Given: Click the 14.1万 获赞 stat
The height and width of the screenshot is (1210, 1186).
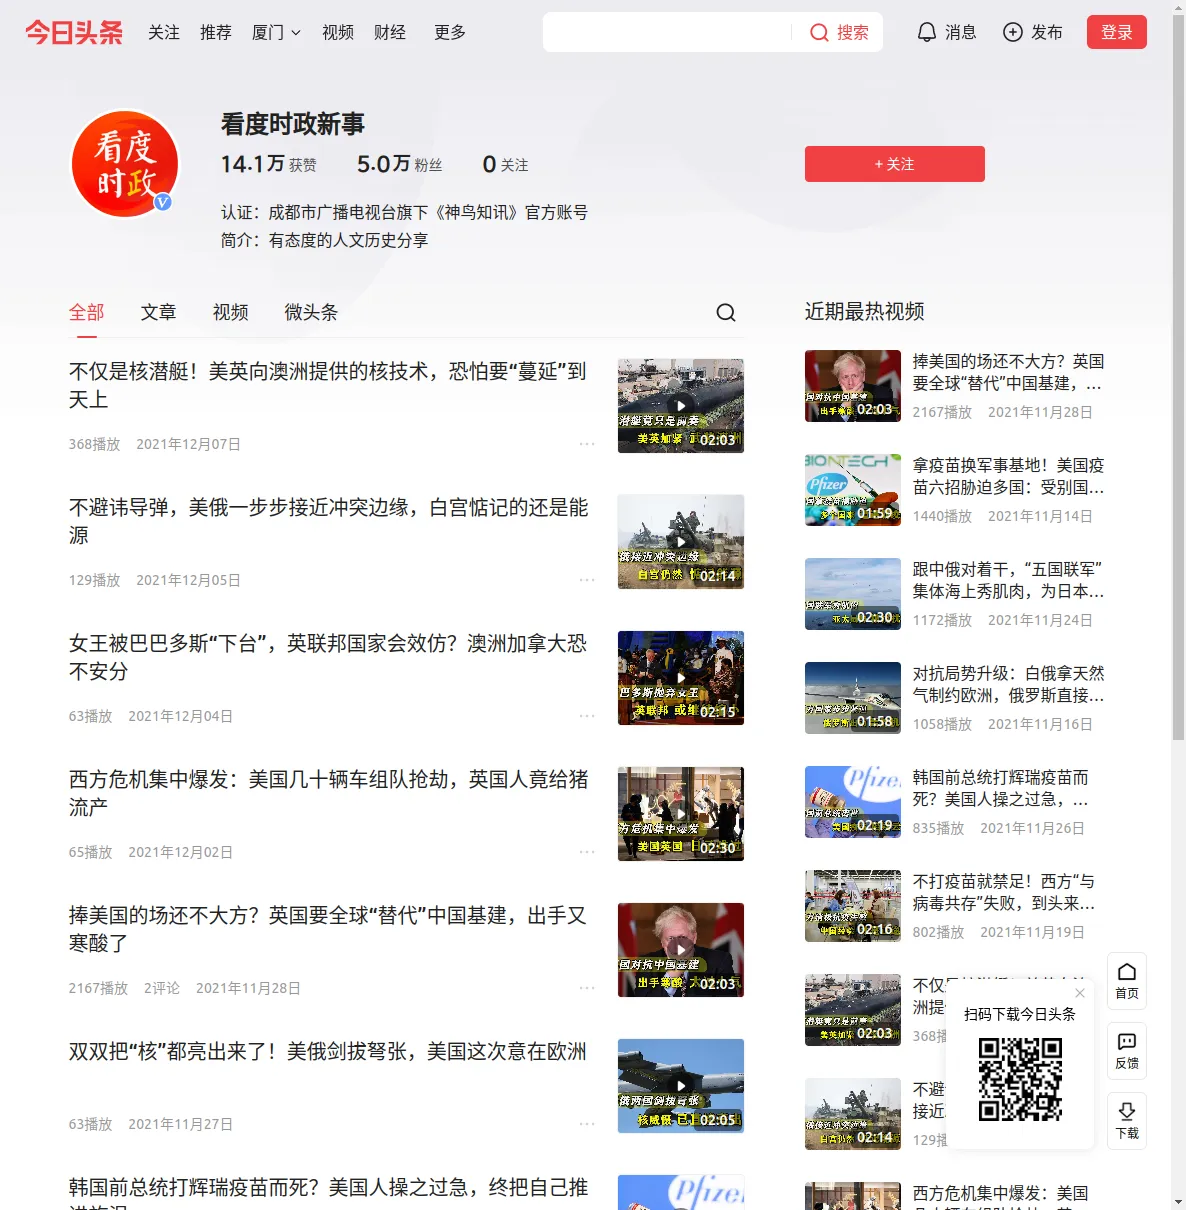Looking at the screenshot, I should pos(269,164).
